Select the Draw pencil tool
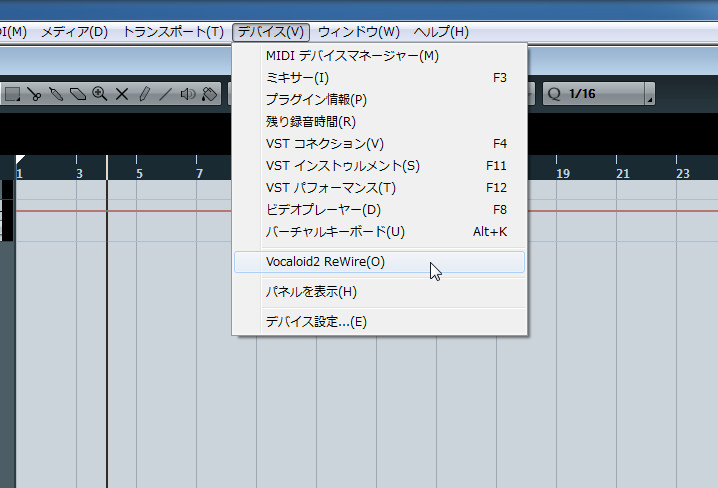 click(x=144, y=94)
